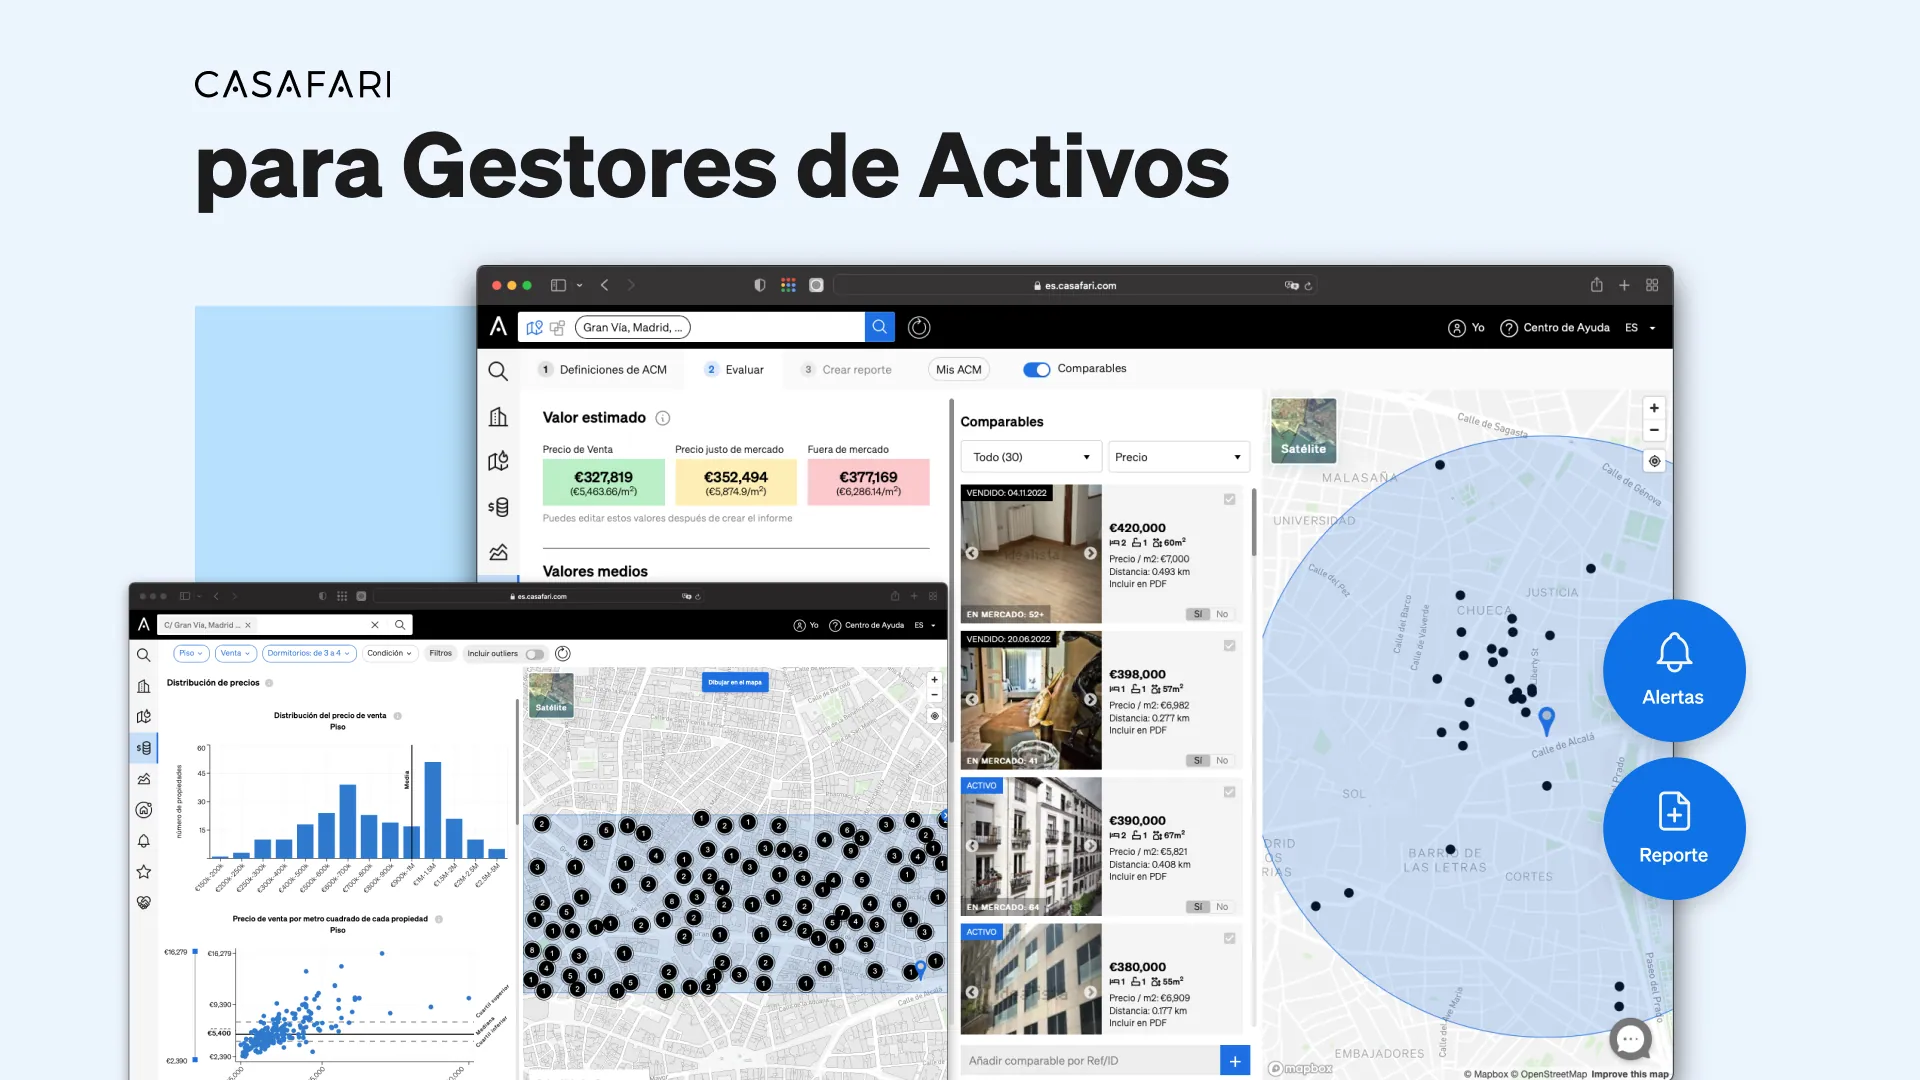Open the Todo (30) dropdown
The height and width of the screenshot is (1080, 1920).
click(x=1031, y=457)
